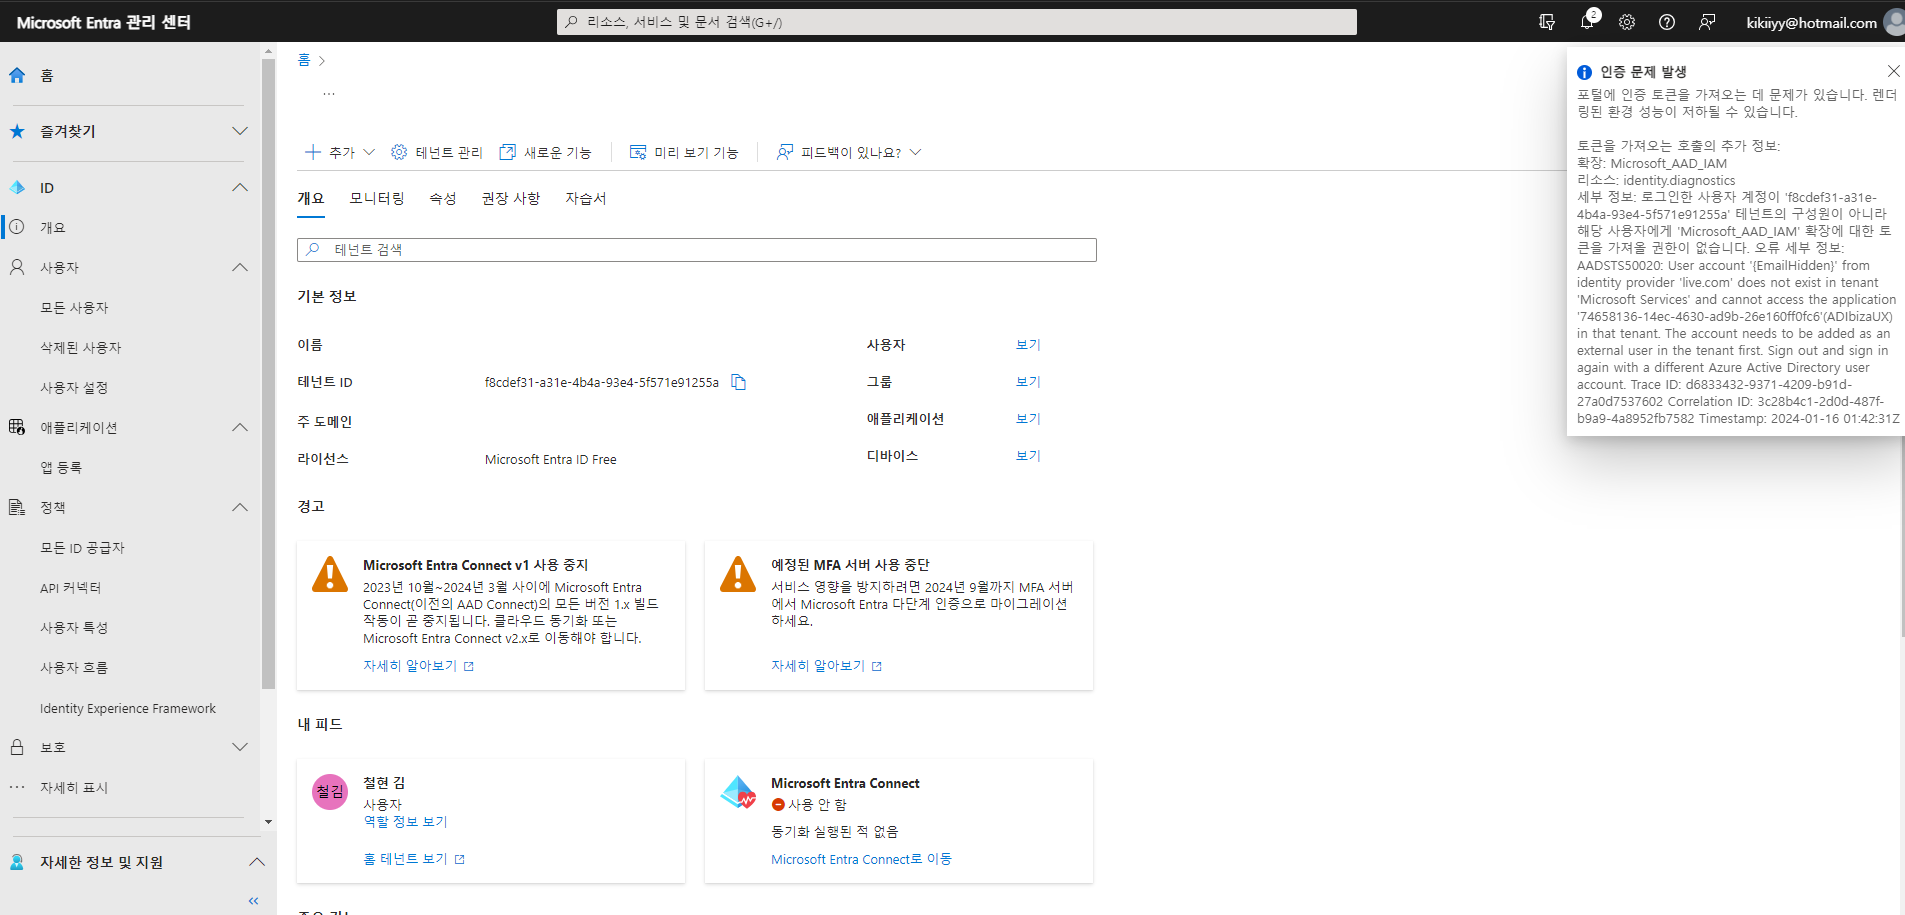Switch to the 자습서 tab
This screenshot has height=915, width=1905.
[586, 199]
